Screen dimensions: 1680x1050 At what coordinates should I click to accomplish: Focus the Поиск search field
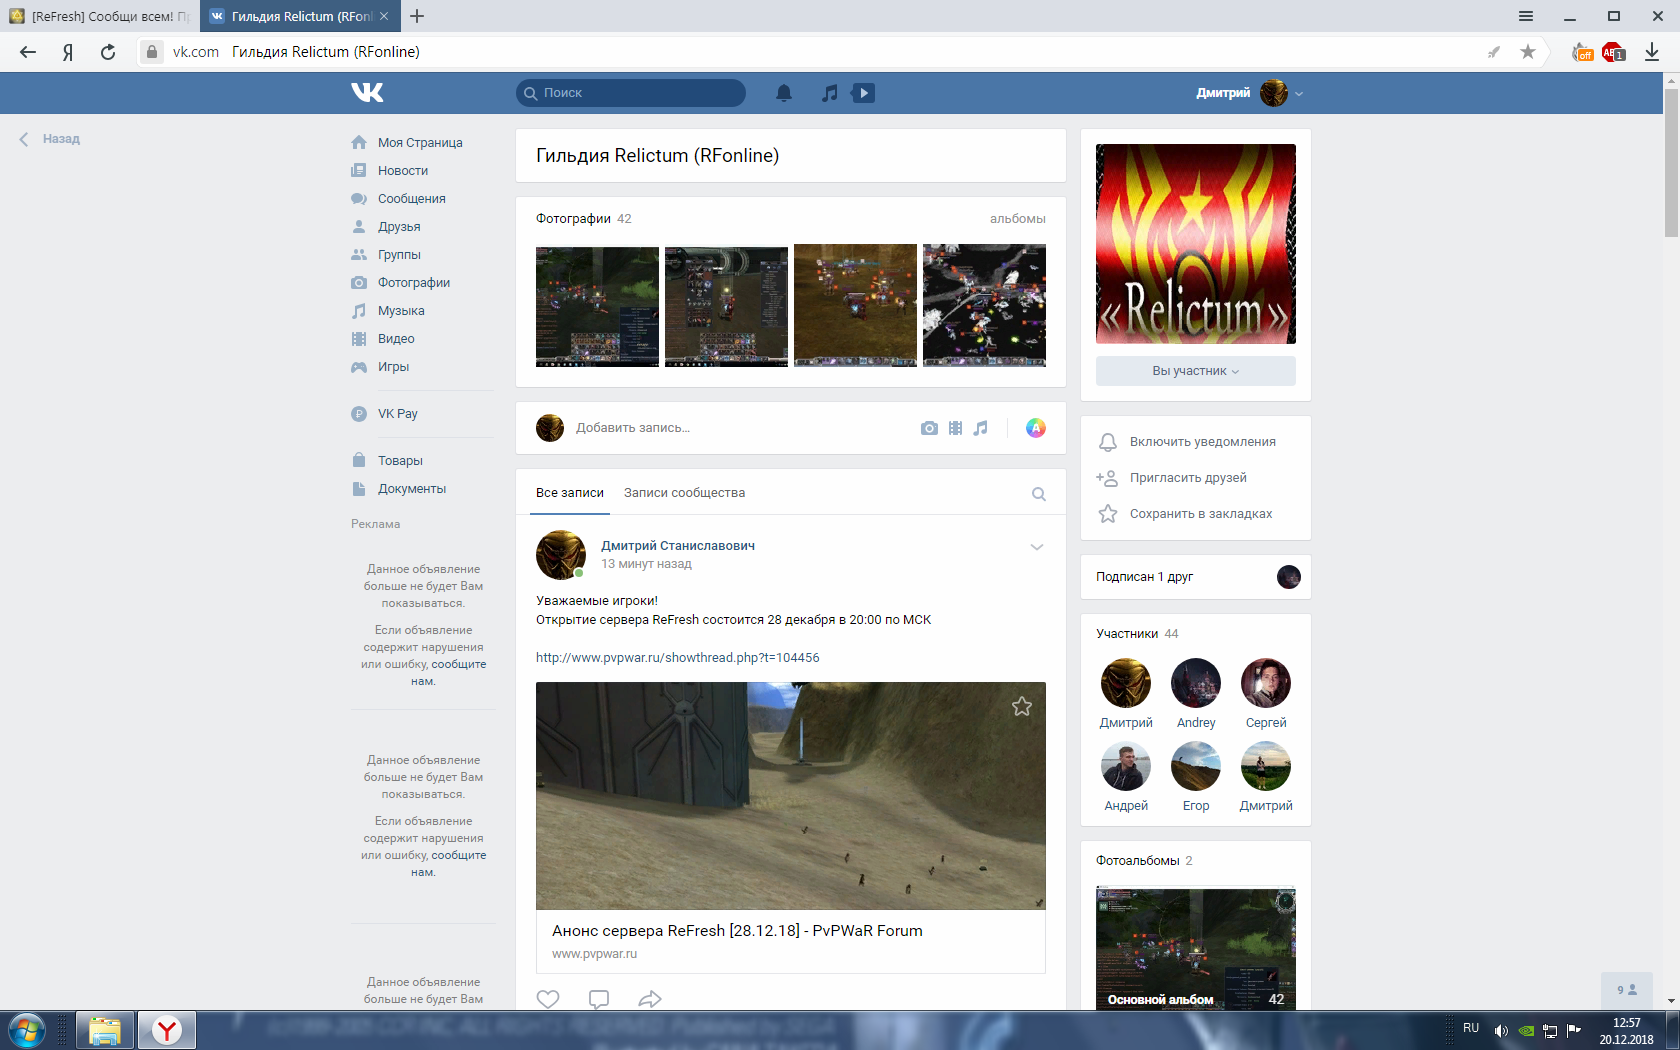pos(631,93)
